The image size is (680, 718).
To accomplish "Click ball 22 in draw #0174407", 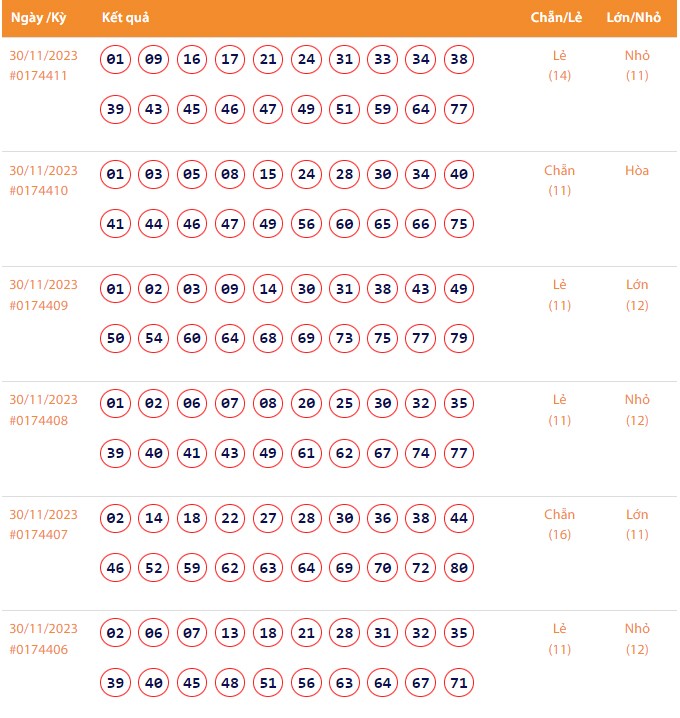I will 230,519.
